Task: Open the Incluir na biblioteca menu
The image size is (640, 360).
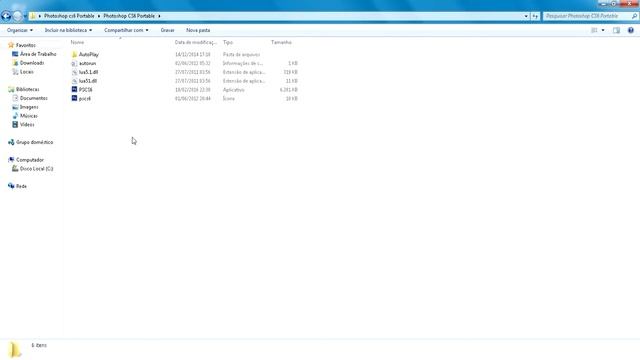Action: [x=68, y=30]
